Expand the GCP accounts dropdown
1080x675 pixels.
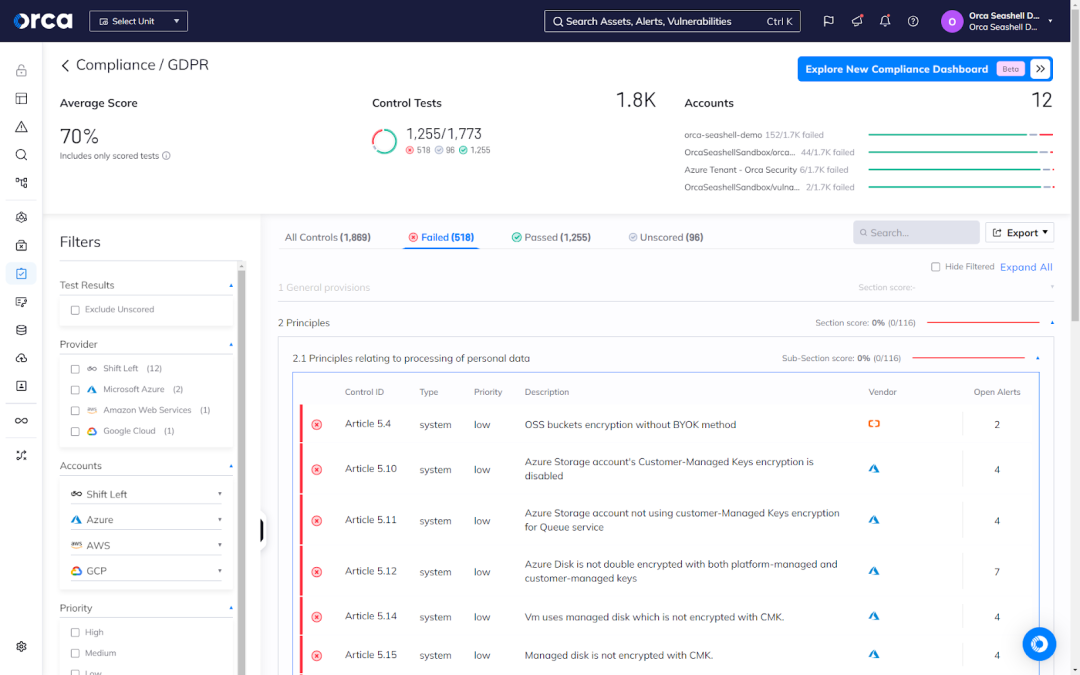pyautogui.click(x=146, y=570)
